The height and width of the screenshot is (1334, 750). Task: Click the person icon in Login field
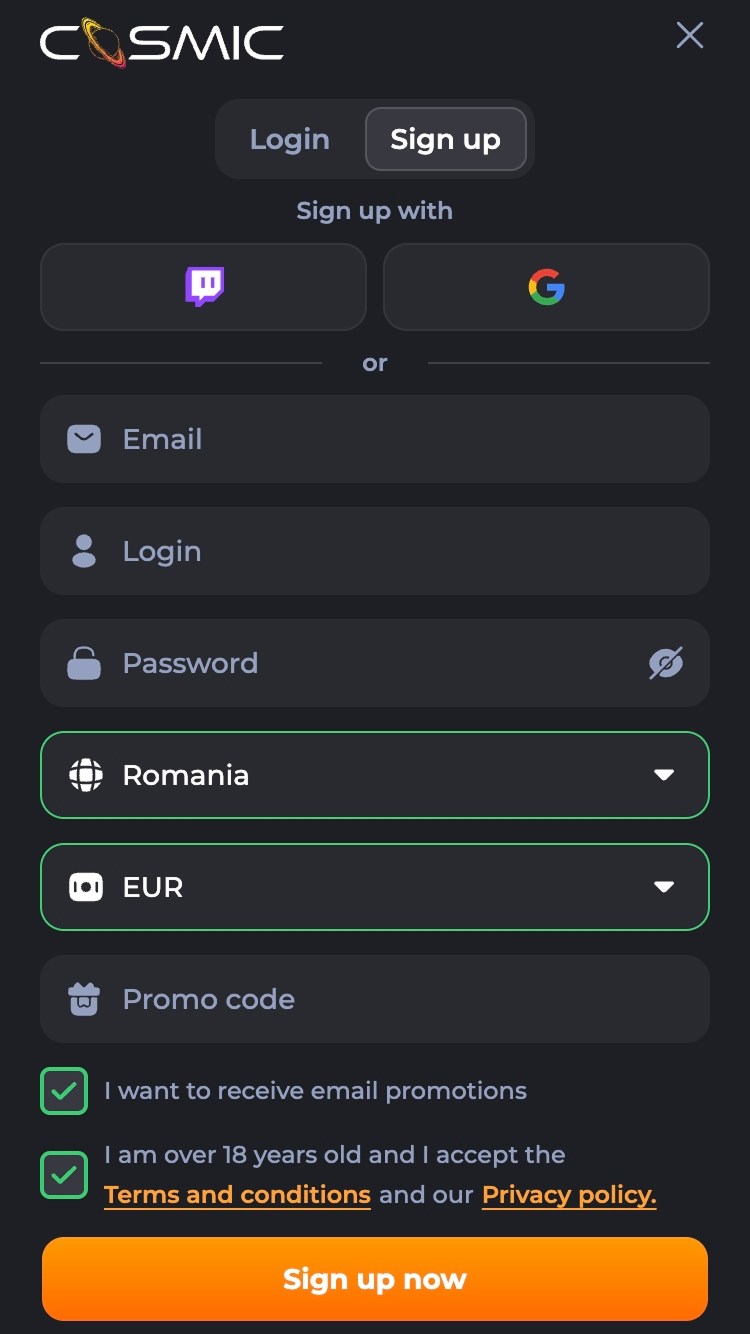click(x=84, y=551)
